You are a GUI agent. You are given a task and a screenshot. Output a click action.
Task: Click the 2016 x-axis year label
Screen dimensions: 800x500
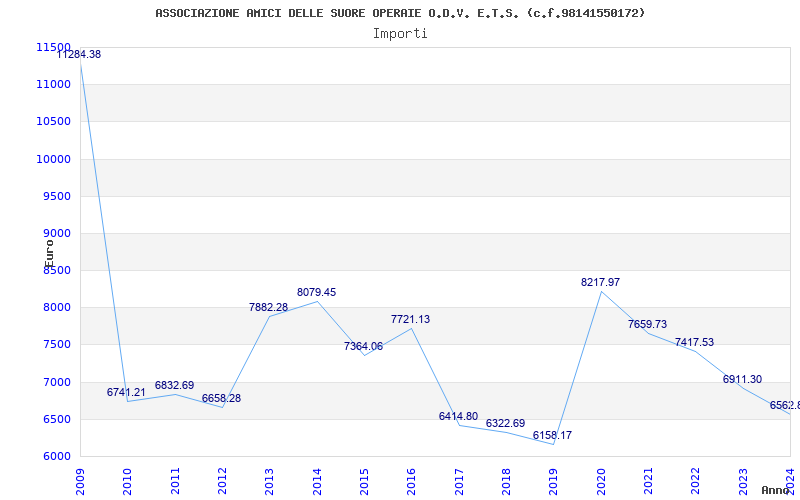tap(411, 482)
